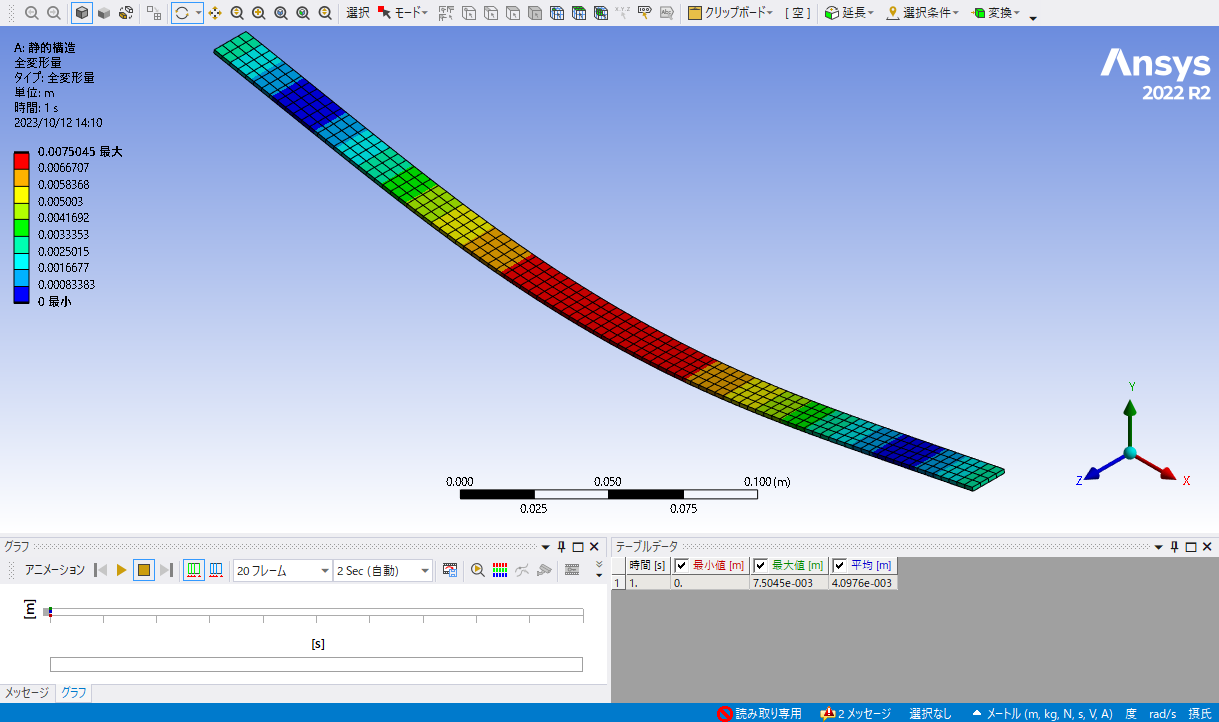Select the 7.5045e-003 maximum value cell
This screenshot has width=1219, height=722.
pyautogui.click(x=789, y=582)
